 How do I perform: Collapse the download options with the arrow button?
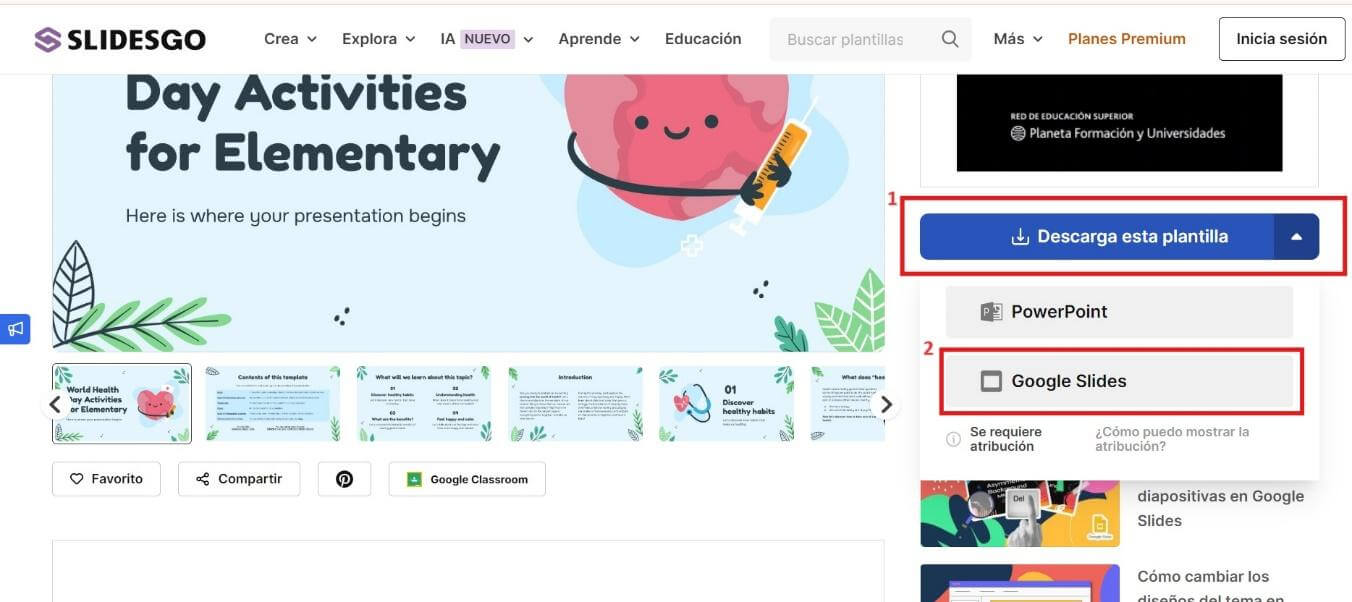pyautogui.click(x=1297, y=236)
